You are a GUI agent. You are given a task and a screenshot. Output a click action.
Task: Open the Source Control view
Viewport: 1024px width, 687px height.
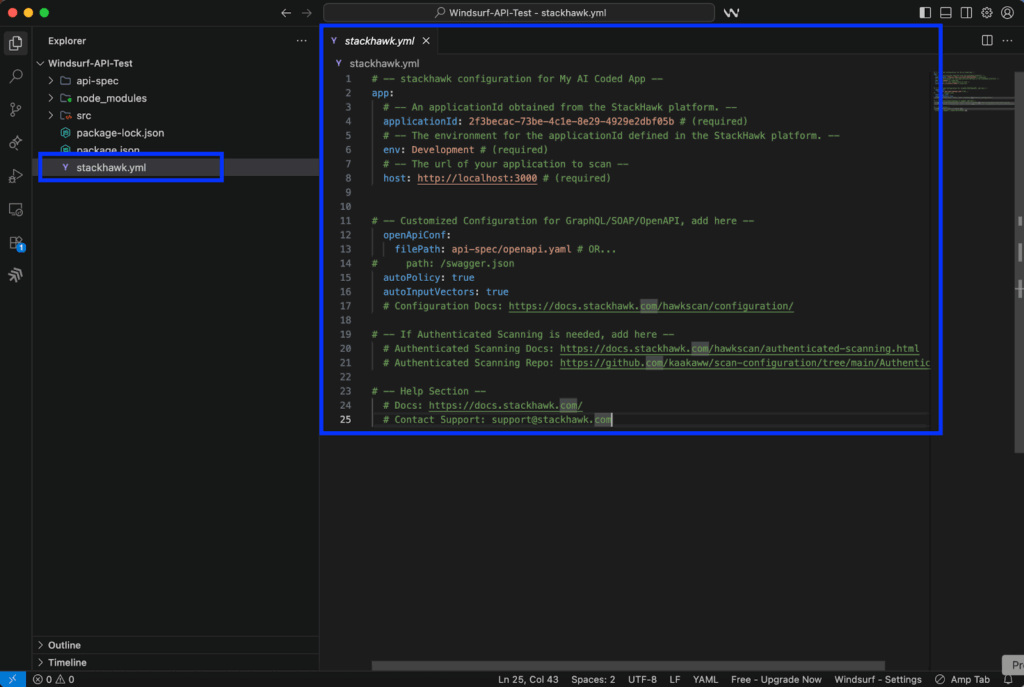click(x=15, y=109)
